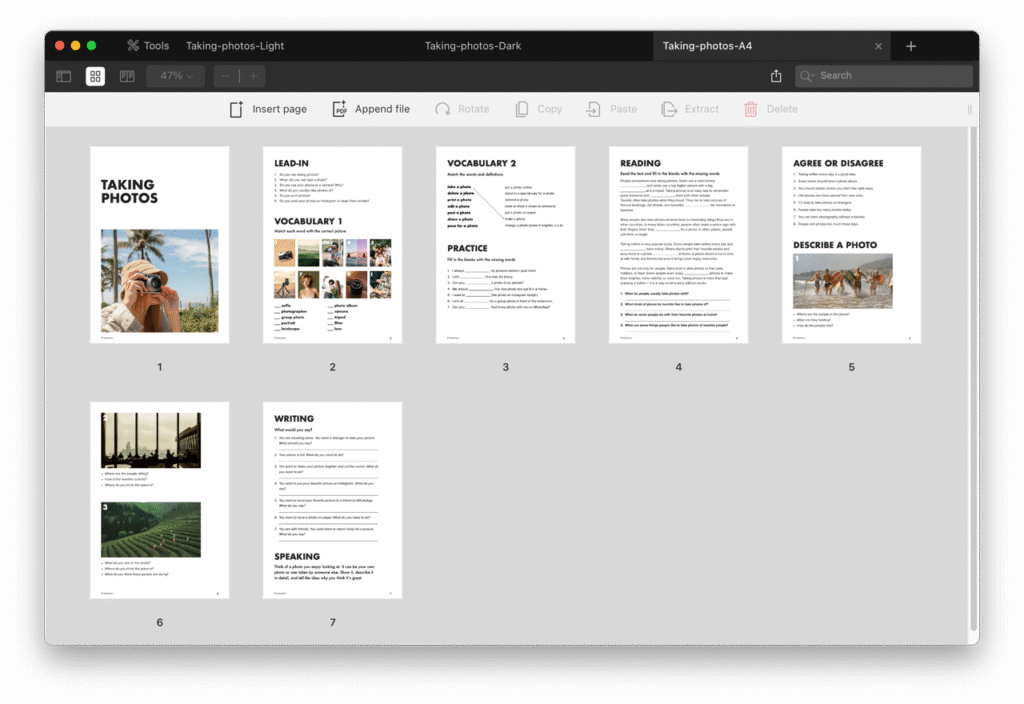This screenshot has width=1024, height=704.
Task: Click Insert page
Action: coord(267,109)
